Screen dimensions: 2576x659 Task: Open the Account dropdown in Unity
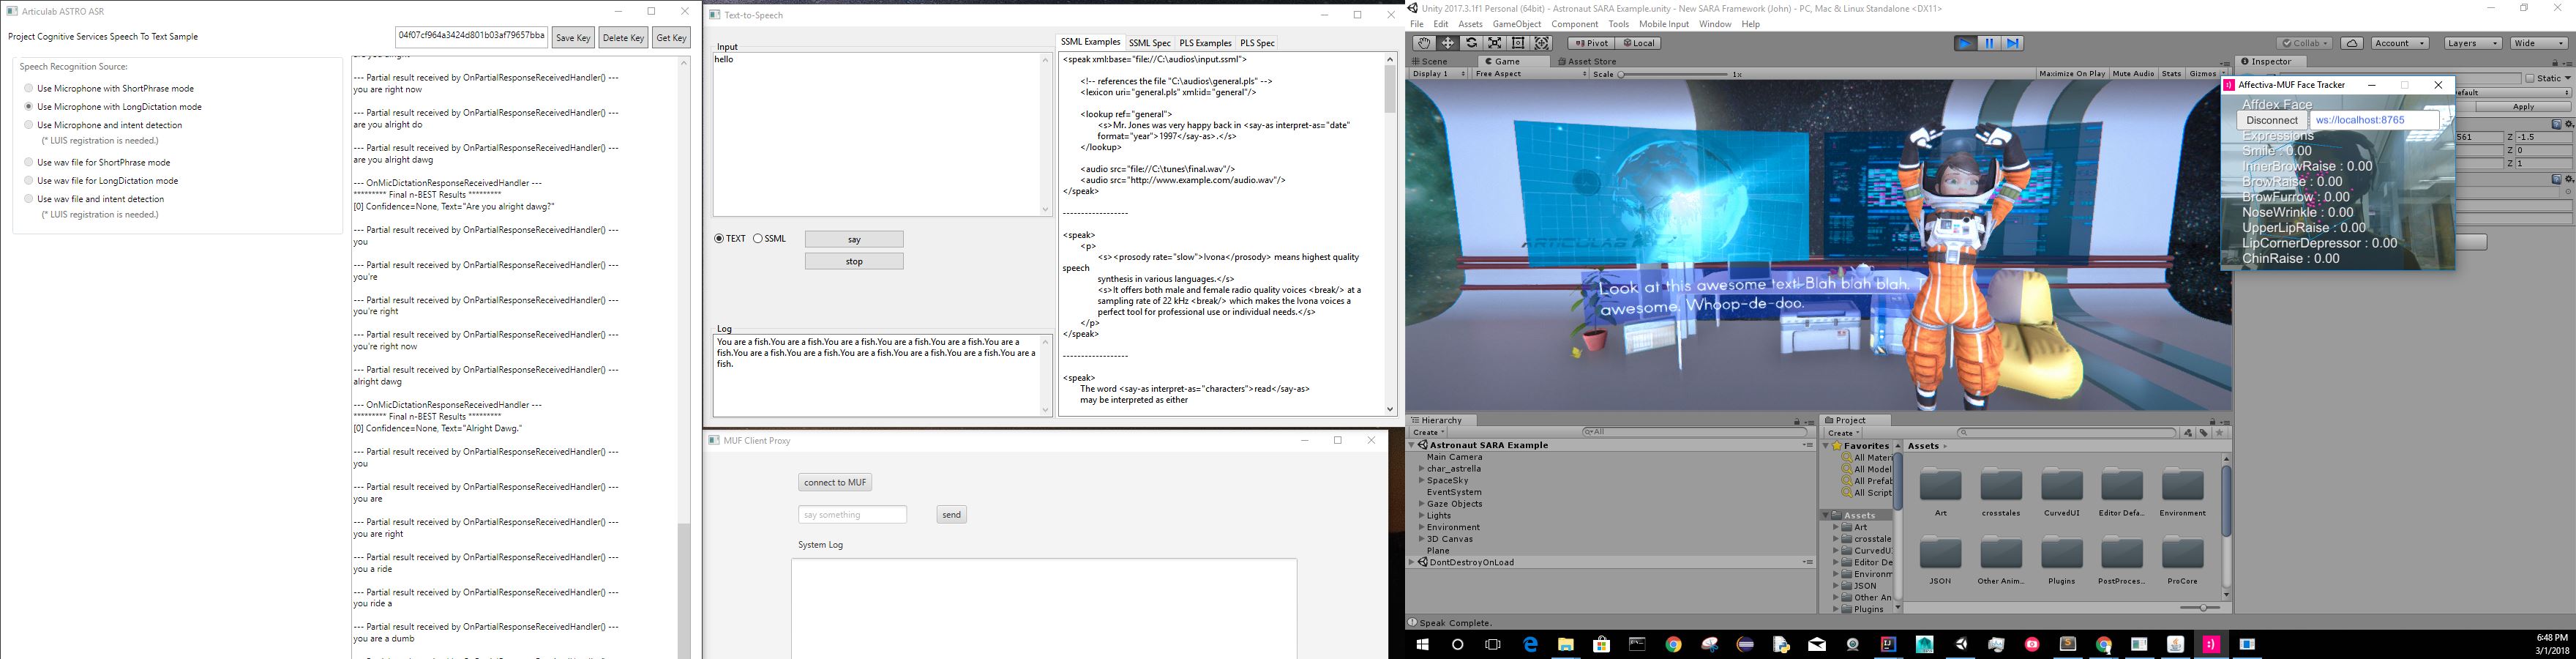[2399, 43]
